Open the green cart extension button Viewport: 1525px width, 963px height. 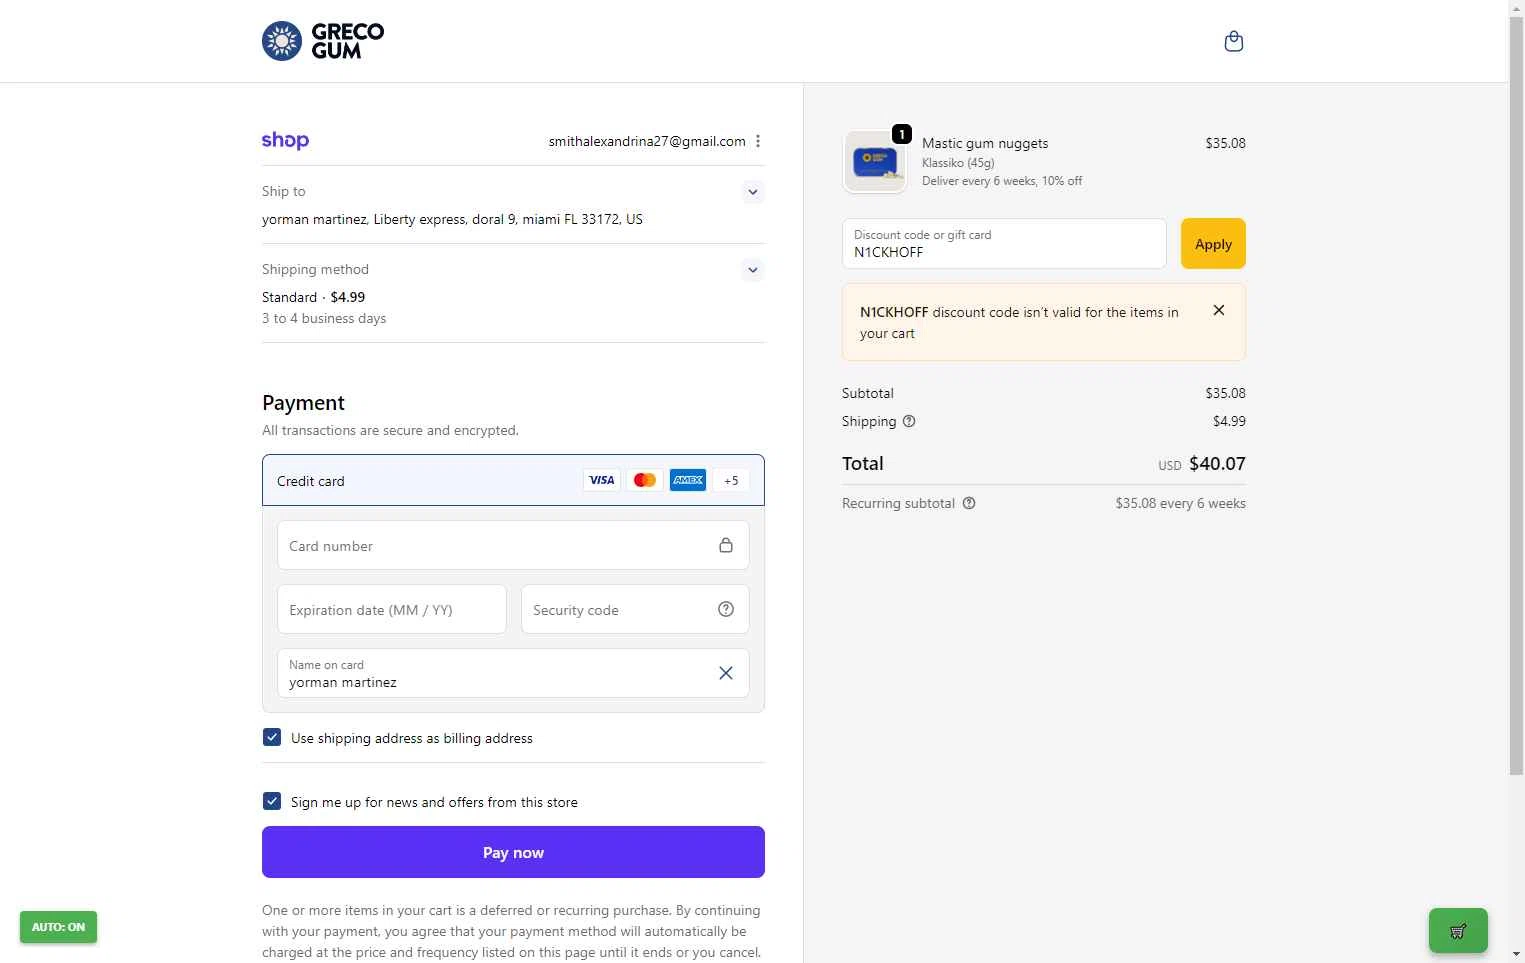tap(1458, 931)
